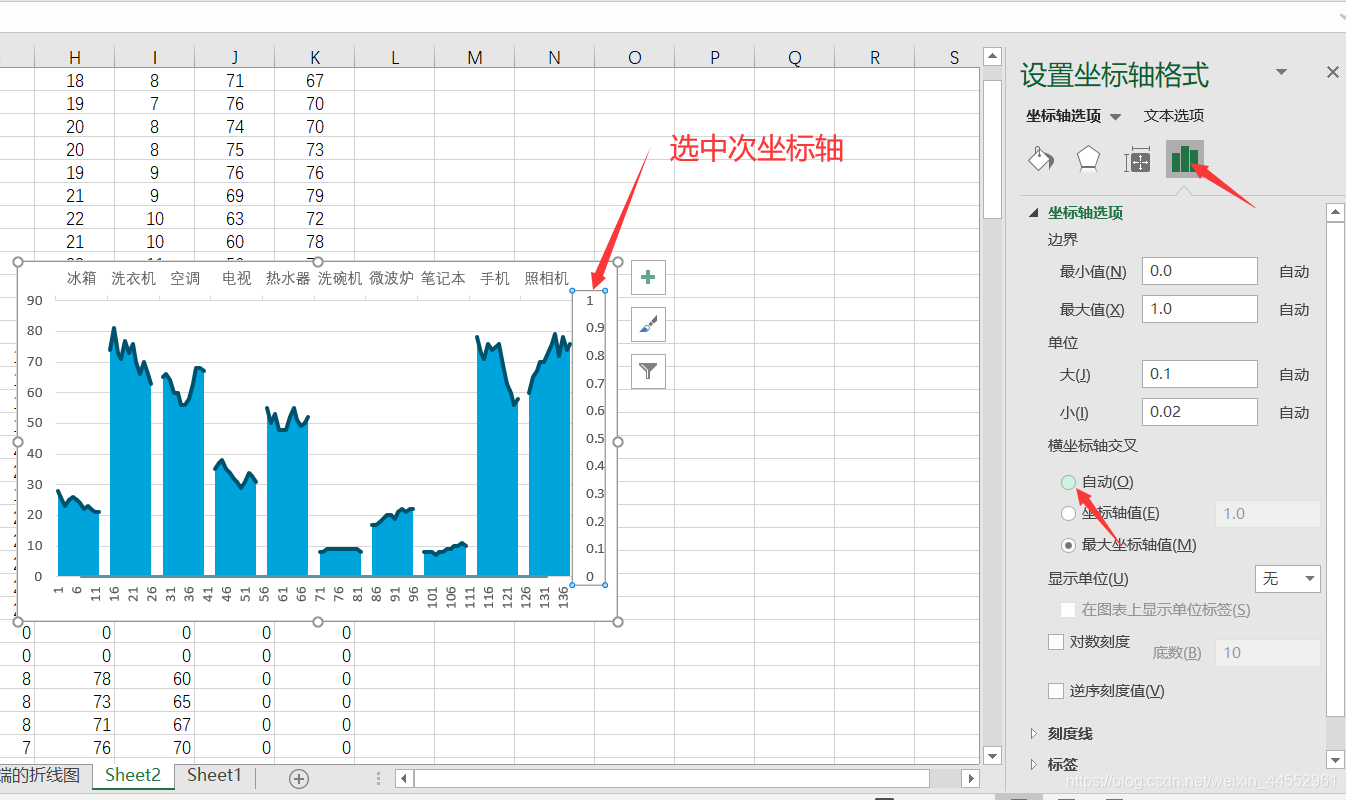Expand the 标签 section
This screenshot has width=1346, height=800.
(1033, 764)
